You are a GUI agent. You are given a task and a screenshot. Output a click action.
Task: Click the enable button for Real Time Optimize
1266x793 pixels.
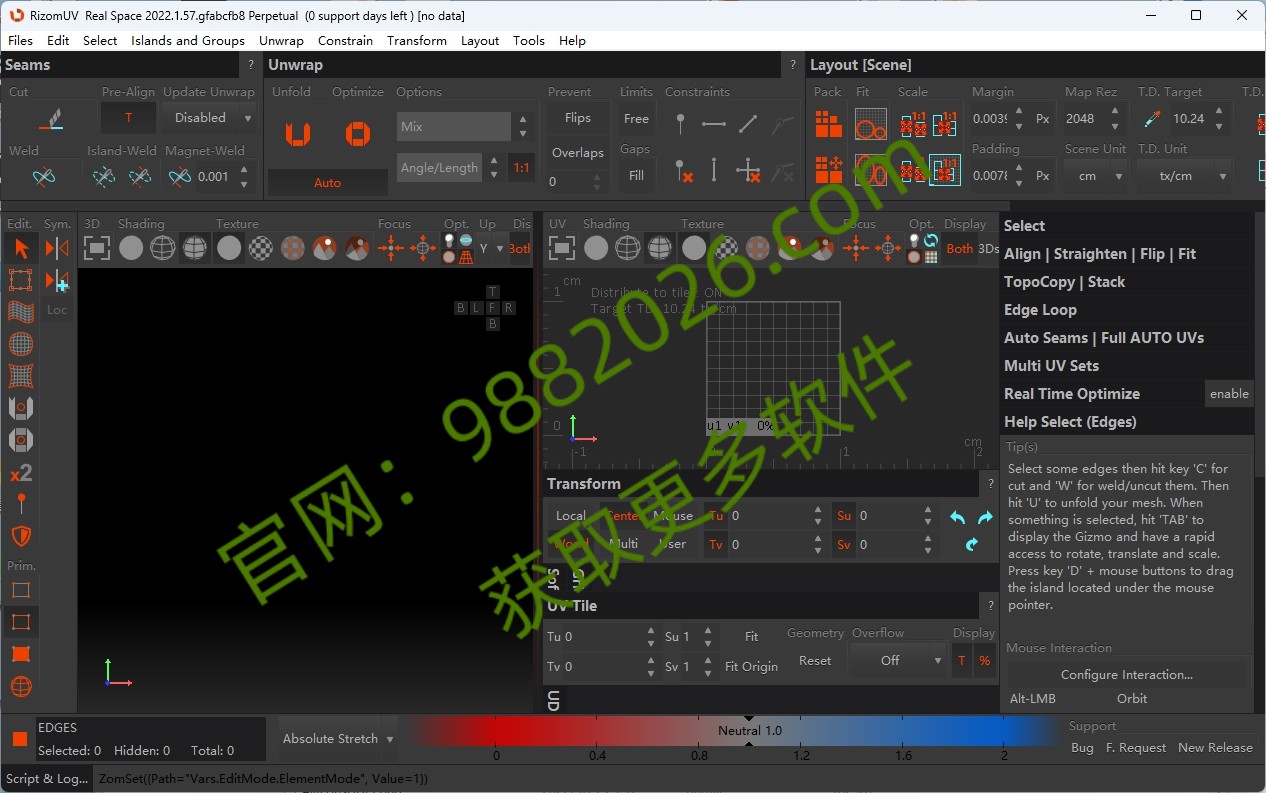[1229, 394]
